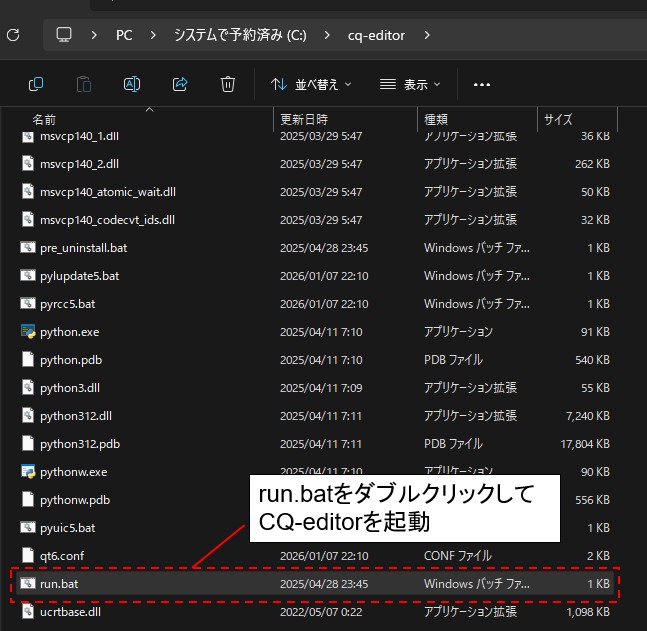647x631 pixels.
Task: Open the 表示 view dropdown
Action: (410, 85)
